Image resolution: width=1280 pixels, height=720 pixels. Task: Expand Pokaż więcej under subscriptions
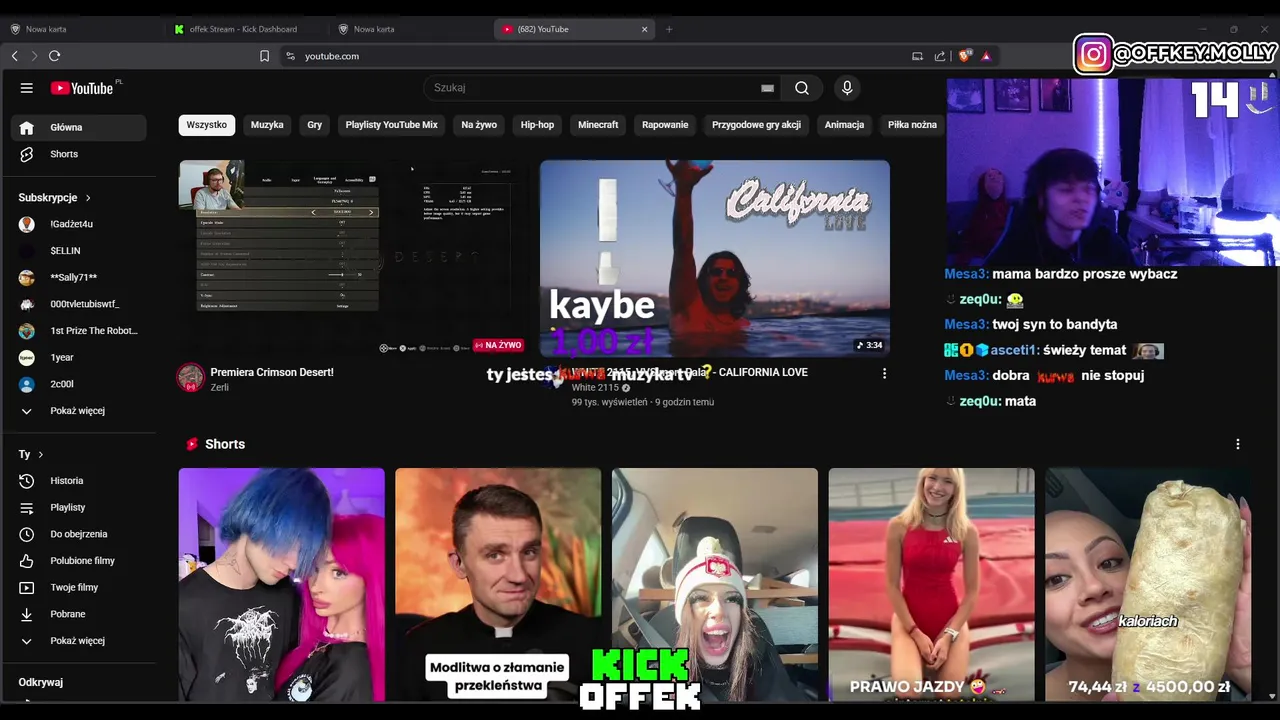78,411
